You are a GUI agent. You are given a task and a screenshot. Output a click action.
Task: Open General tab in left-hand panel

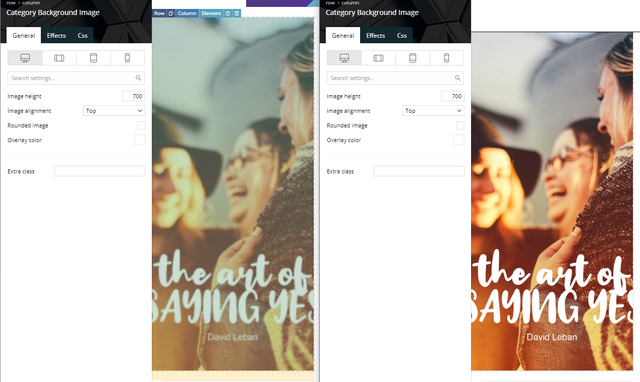click(24, 36)
